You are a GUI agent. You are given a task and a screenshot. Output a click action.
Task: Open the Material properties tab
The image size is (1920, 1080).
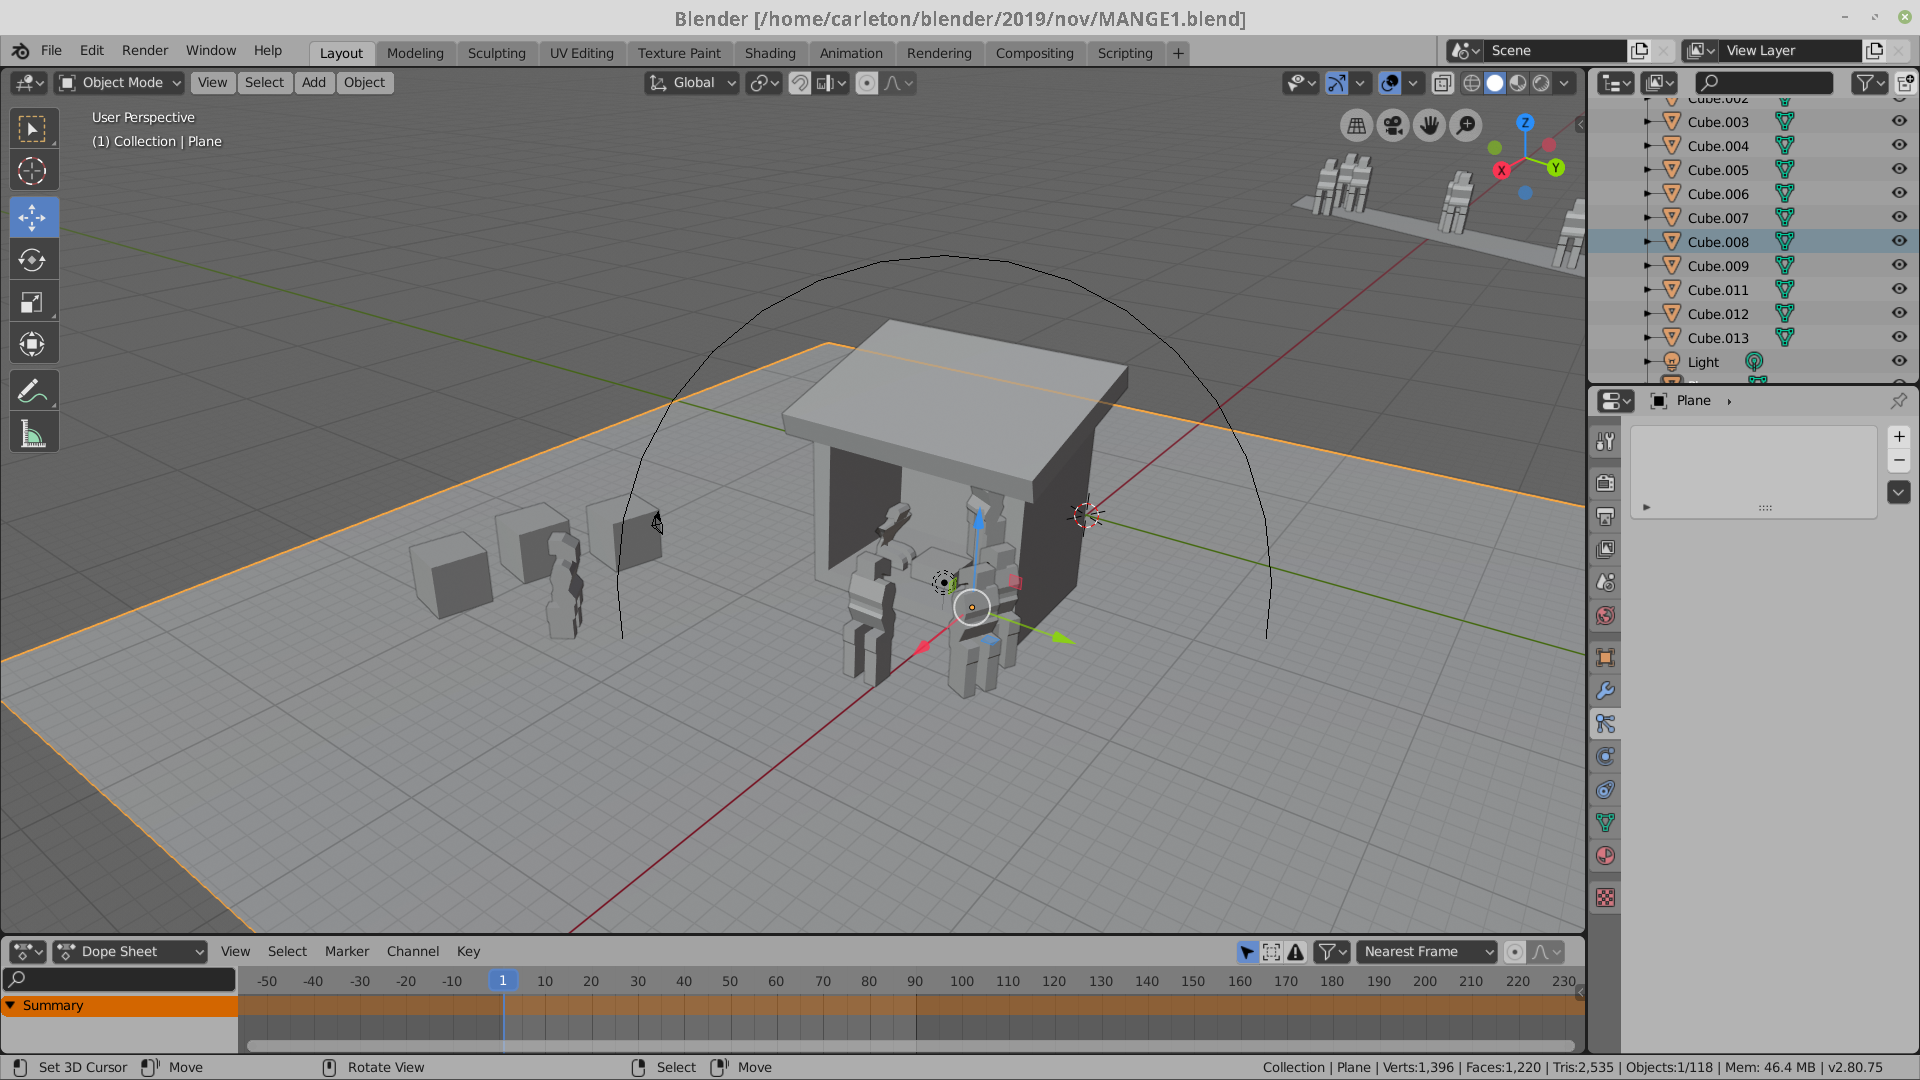click(1605, 856)
